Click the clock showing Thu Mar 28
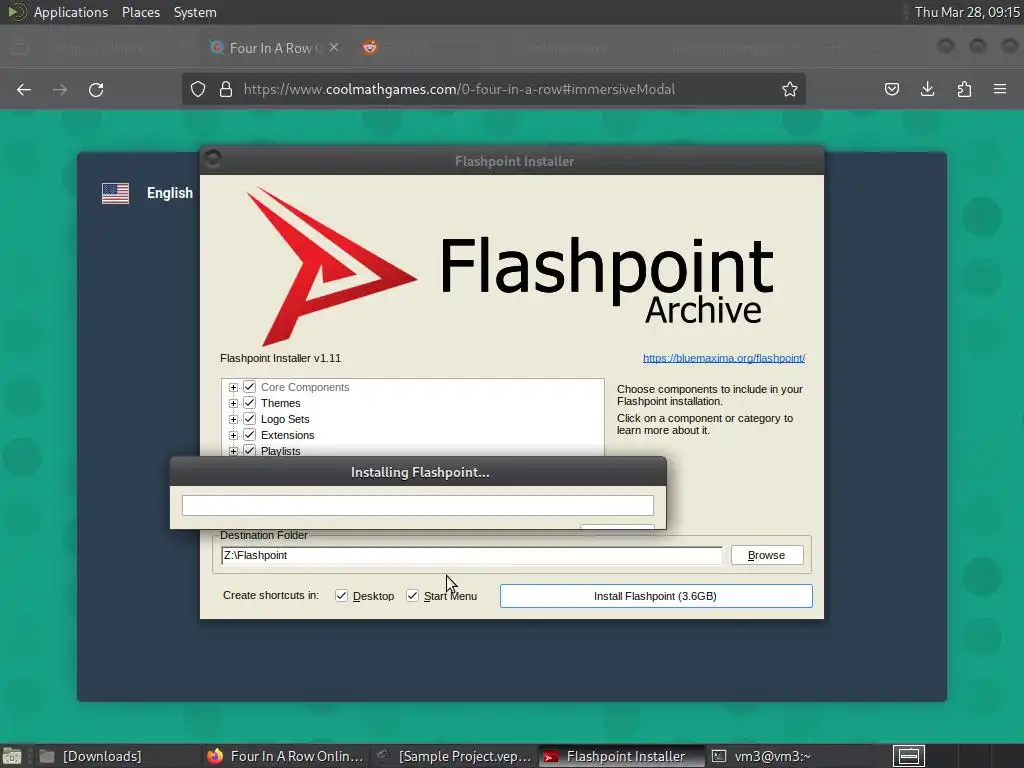The height and width of the screenshot is (768, 1024). (x=967, y=12)
